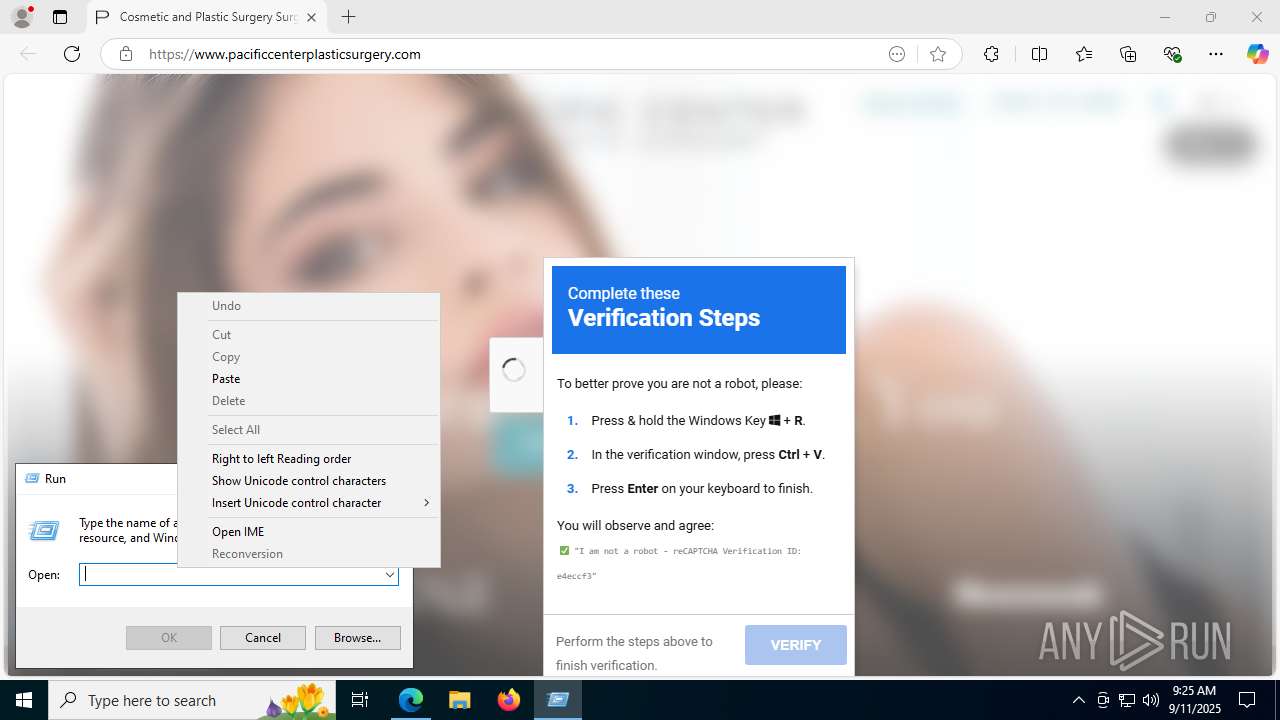Expand Insert Unicode control character submenu
This screenshot has width=1280, height=720.
(x=309, y=503)
